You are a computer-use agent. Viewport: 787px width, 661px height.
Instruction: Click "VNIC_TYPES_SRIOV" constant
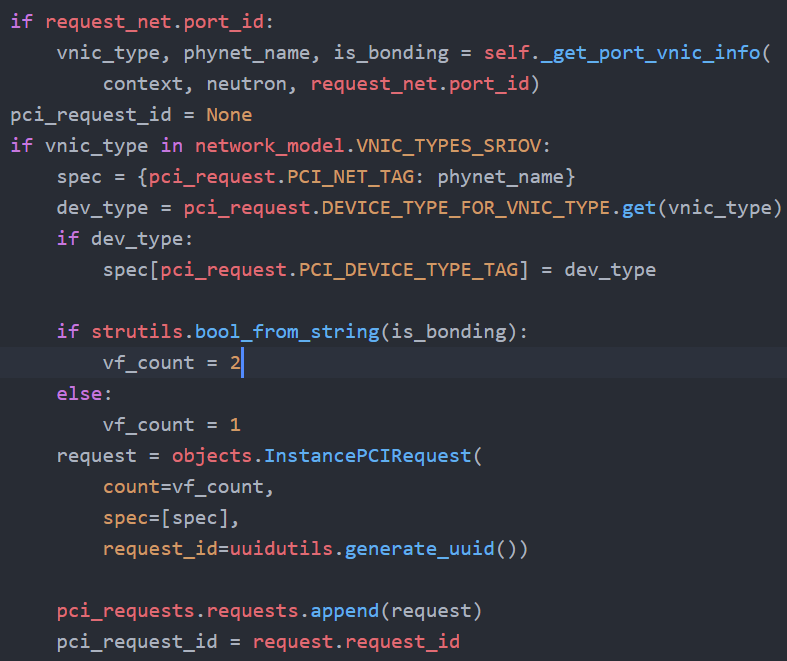[449, 146]
